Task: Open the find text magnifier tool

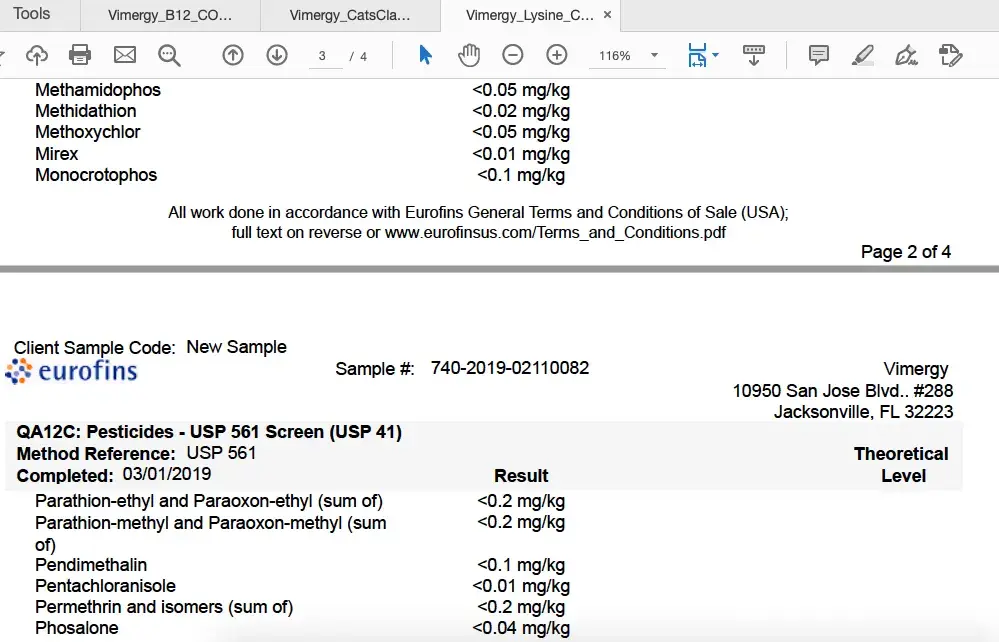Action: (169, 56)
